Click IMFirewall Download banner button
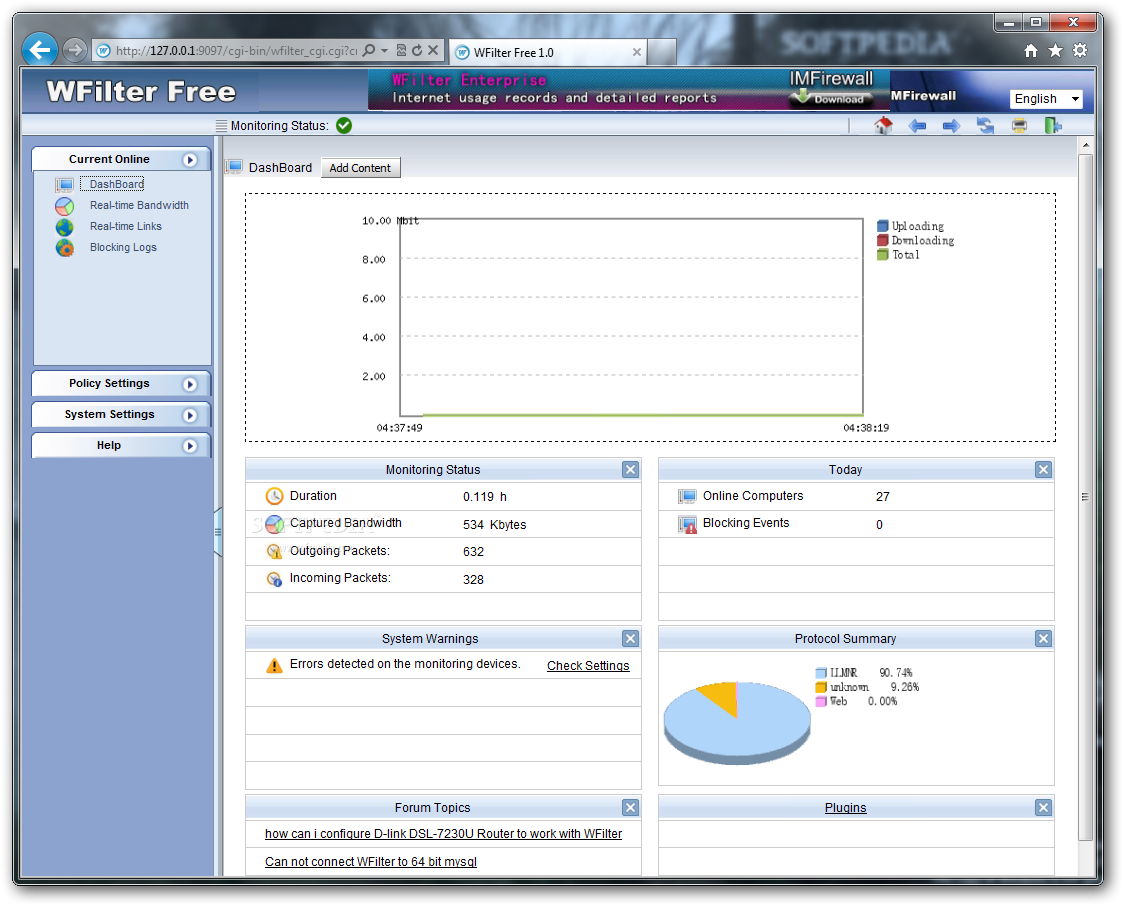Screen dimensions: 1124x906 tap(832, 98)
